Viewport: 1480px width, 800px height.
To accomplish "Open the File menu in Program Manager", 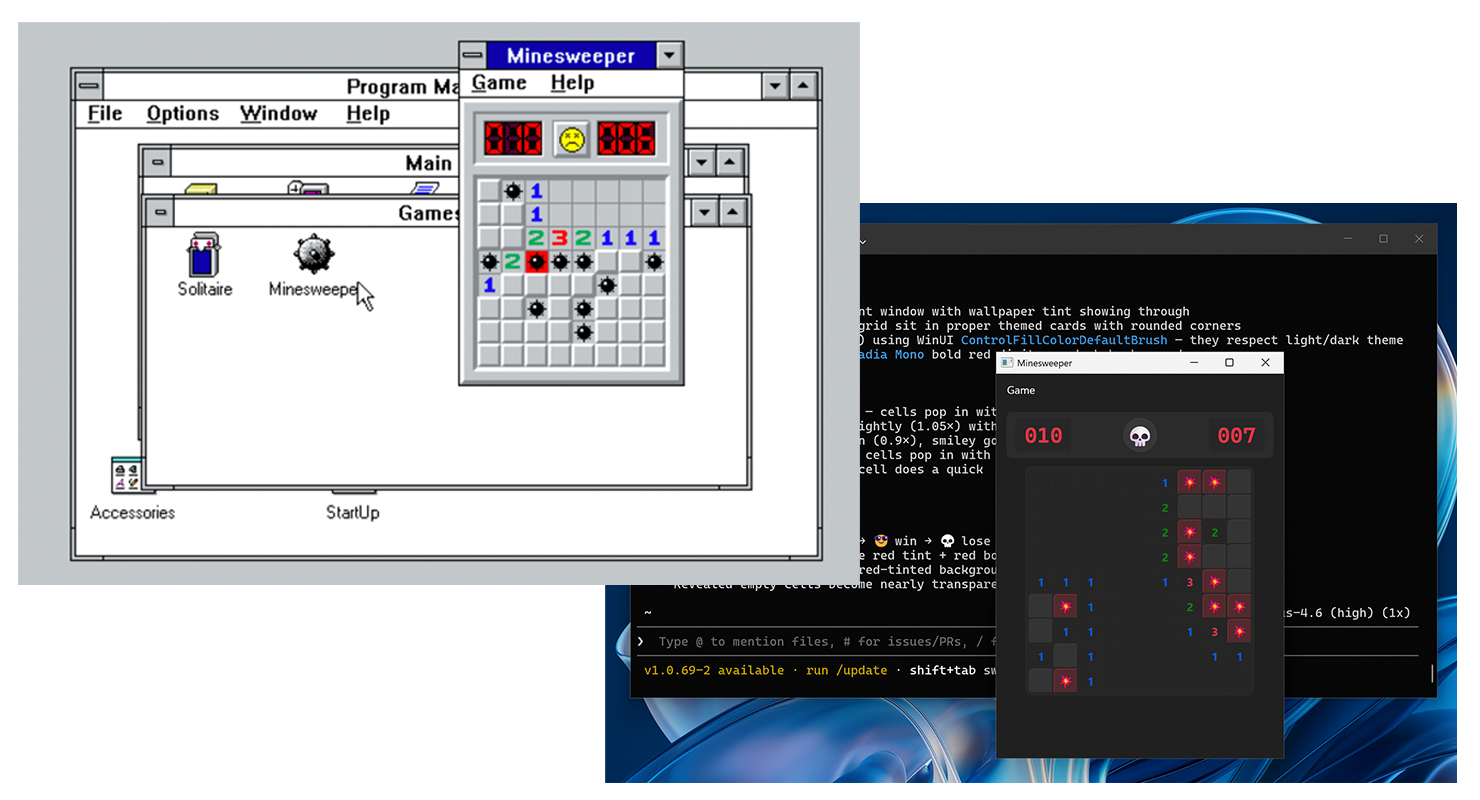I will tap(105, 114).
